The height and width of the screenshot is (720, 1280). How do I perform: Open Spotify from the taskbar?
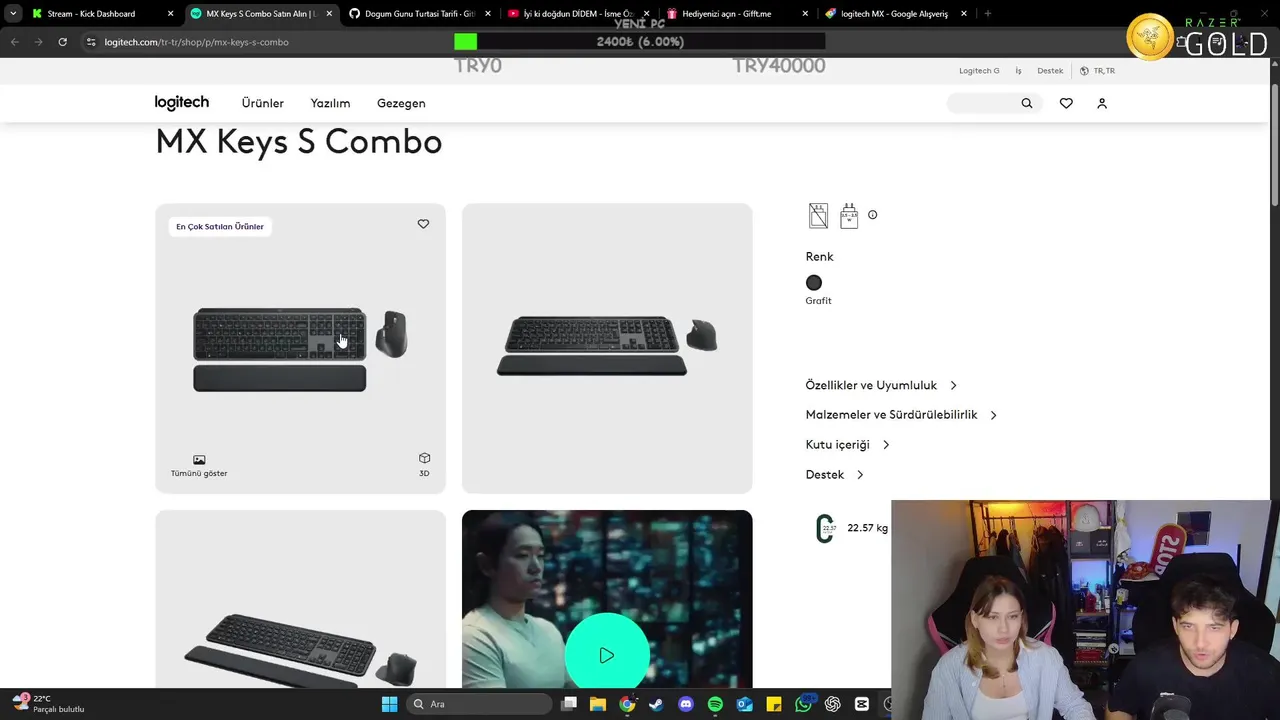[715, 704]
